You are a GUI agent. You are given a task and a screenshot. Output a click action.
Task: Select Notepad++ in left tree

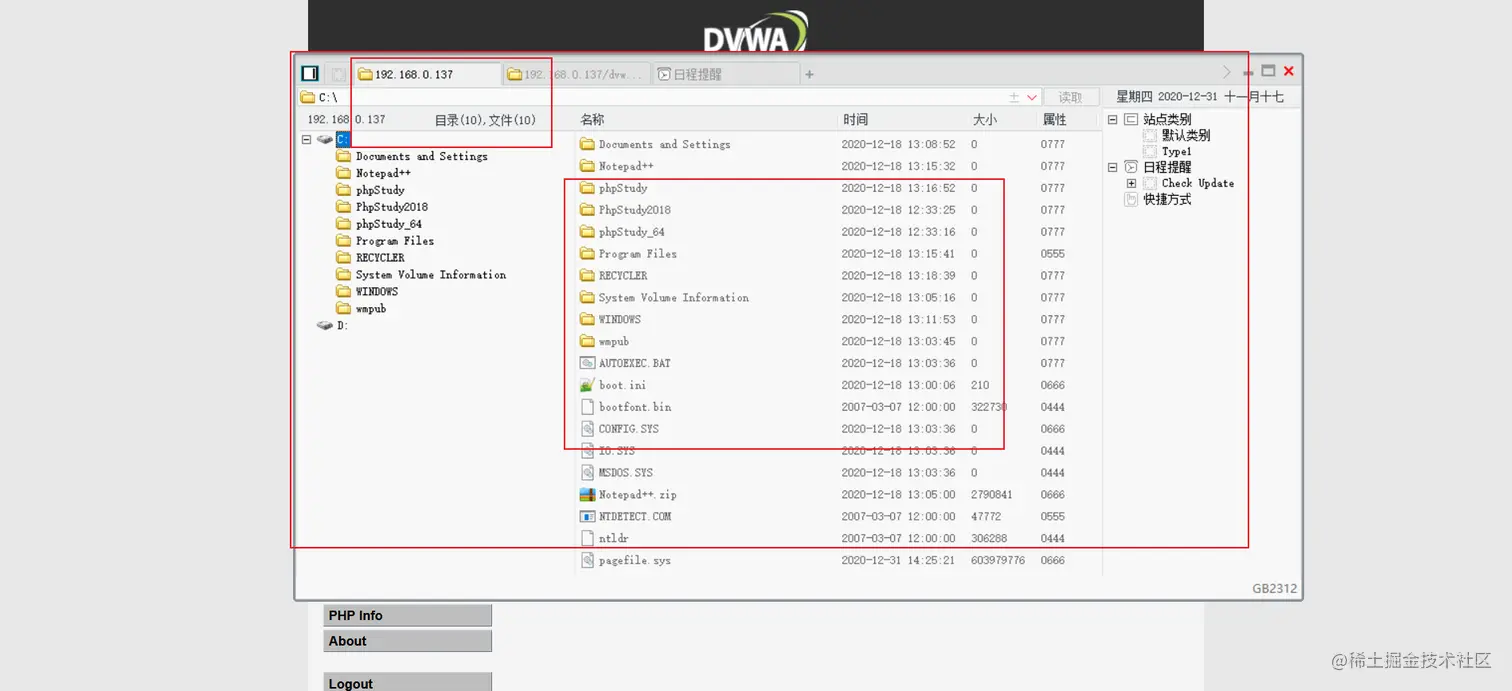click(383, 173)
